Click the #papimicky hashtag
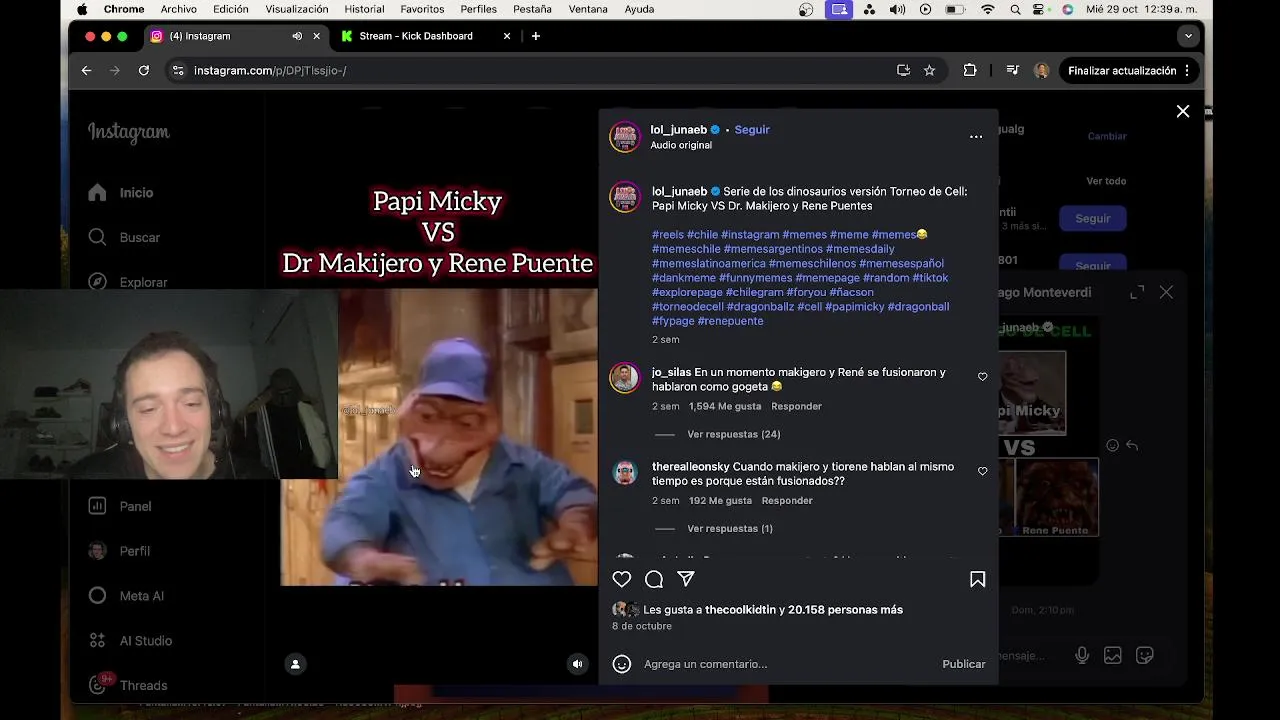1280x720 pixels. click(855, 307)
